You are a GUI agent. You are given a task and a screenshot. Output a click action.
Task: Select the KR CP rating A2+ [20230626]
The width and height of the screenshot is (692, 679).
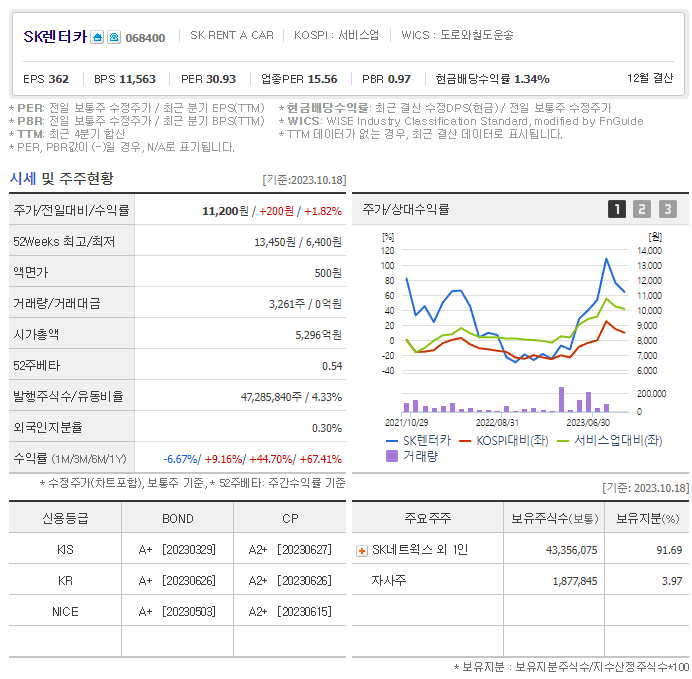[x=290, y=581]
